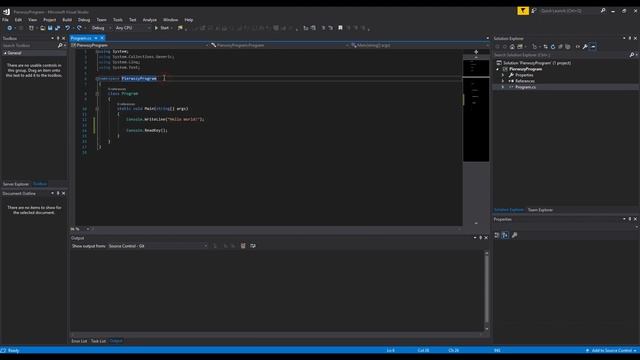Image resolution: width=640 pixels, height=360 pixels.
Task: Close the Program.cs editor tab
Action: (102, 38)
